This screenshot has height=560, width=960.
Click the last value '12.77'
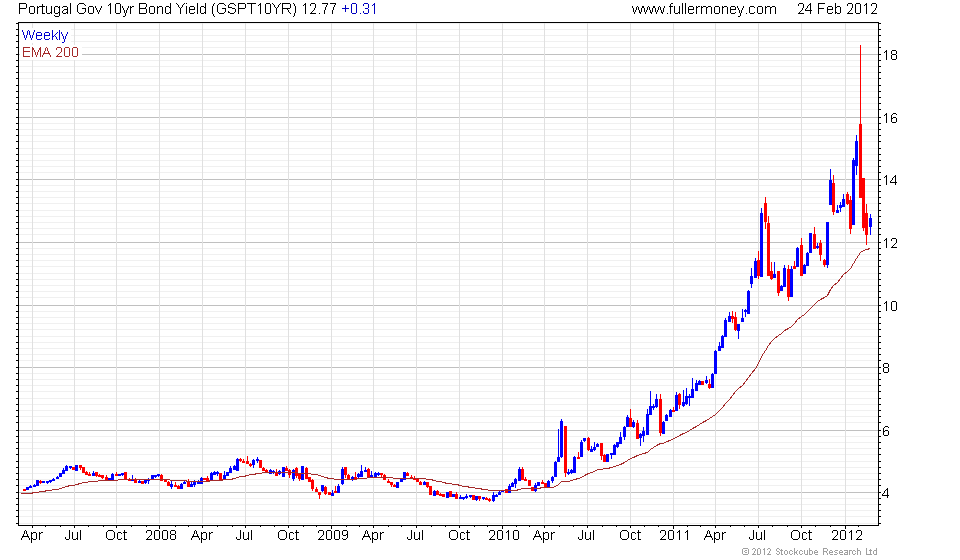[319, 9]
